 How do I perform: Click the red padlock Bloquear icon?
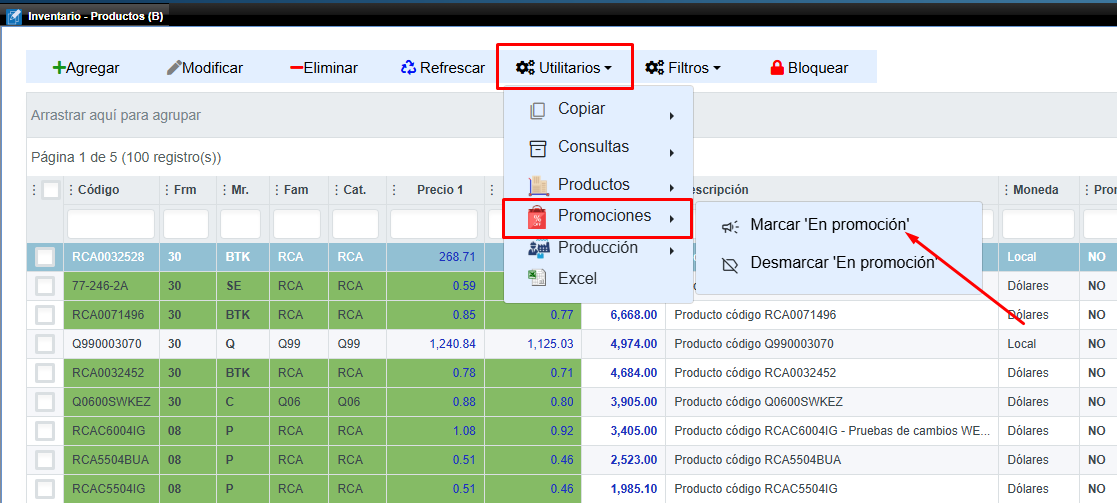click(777, 68)
